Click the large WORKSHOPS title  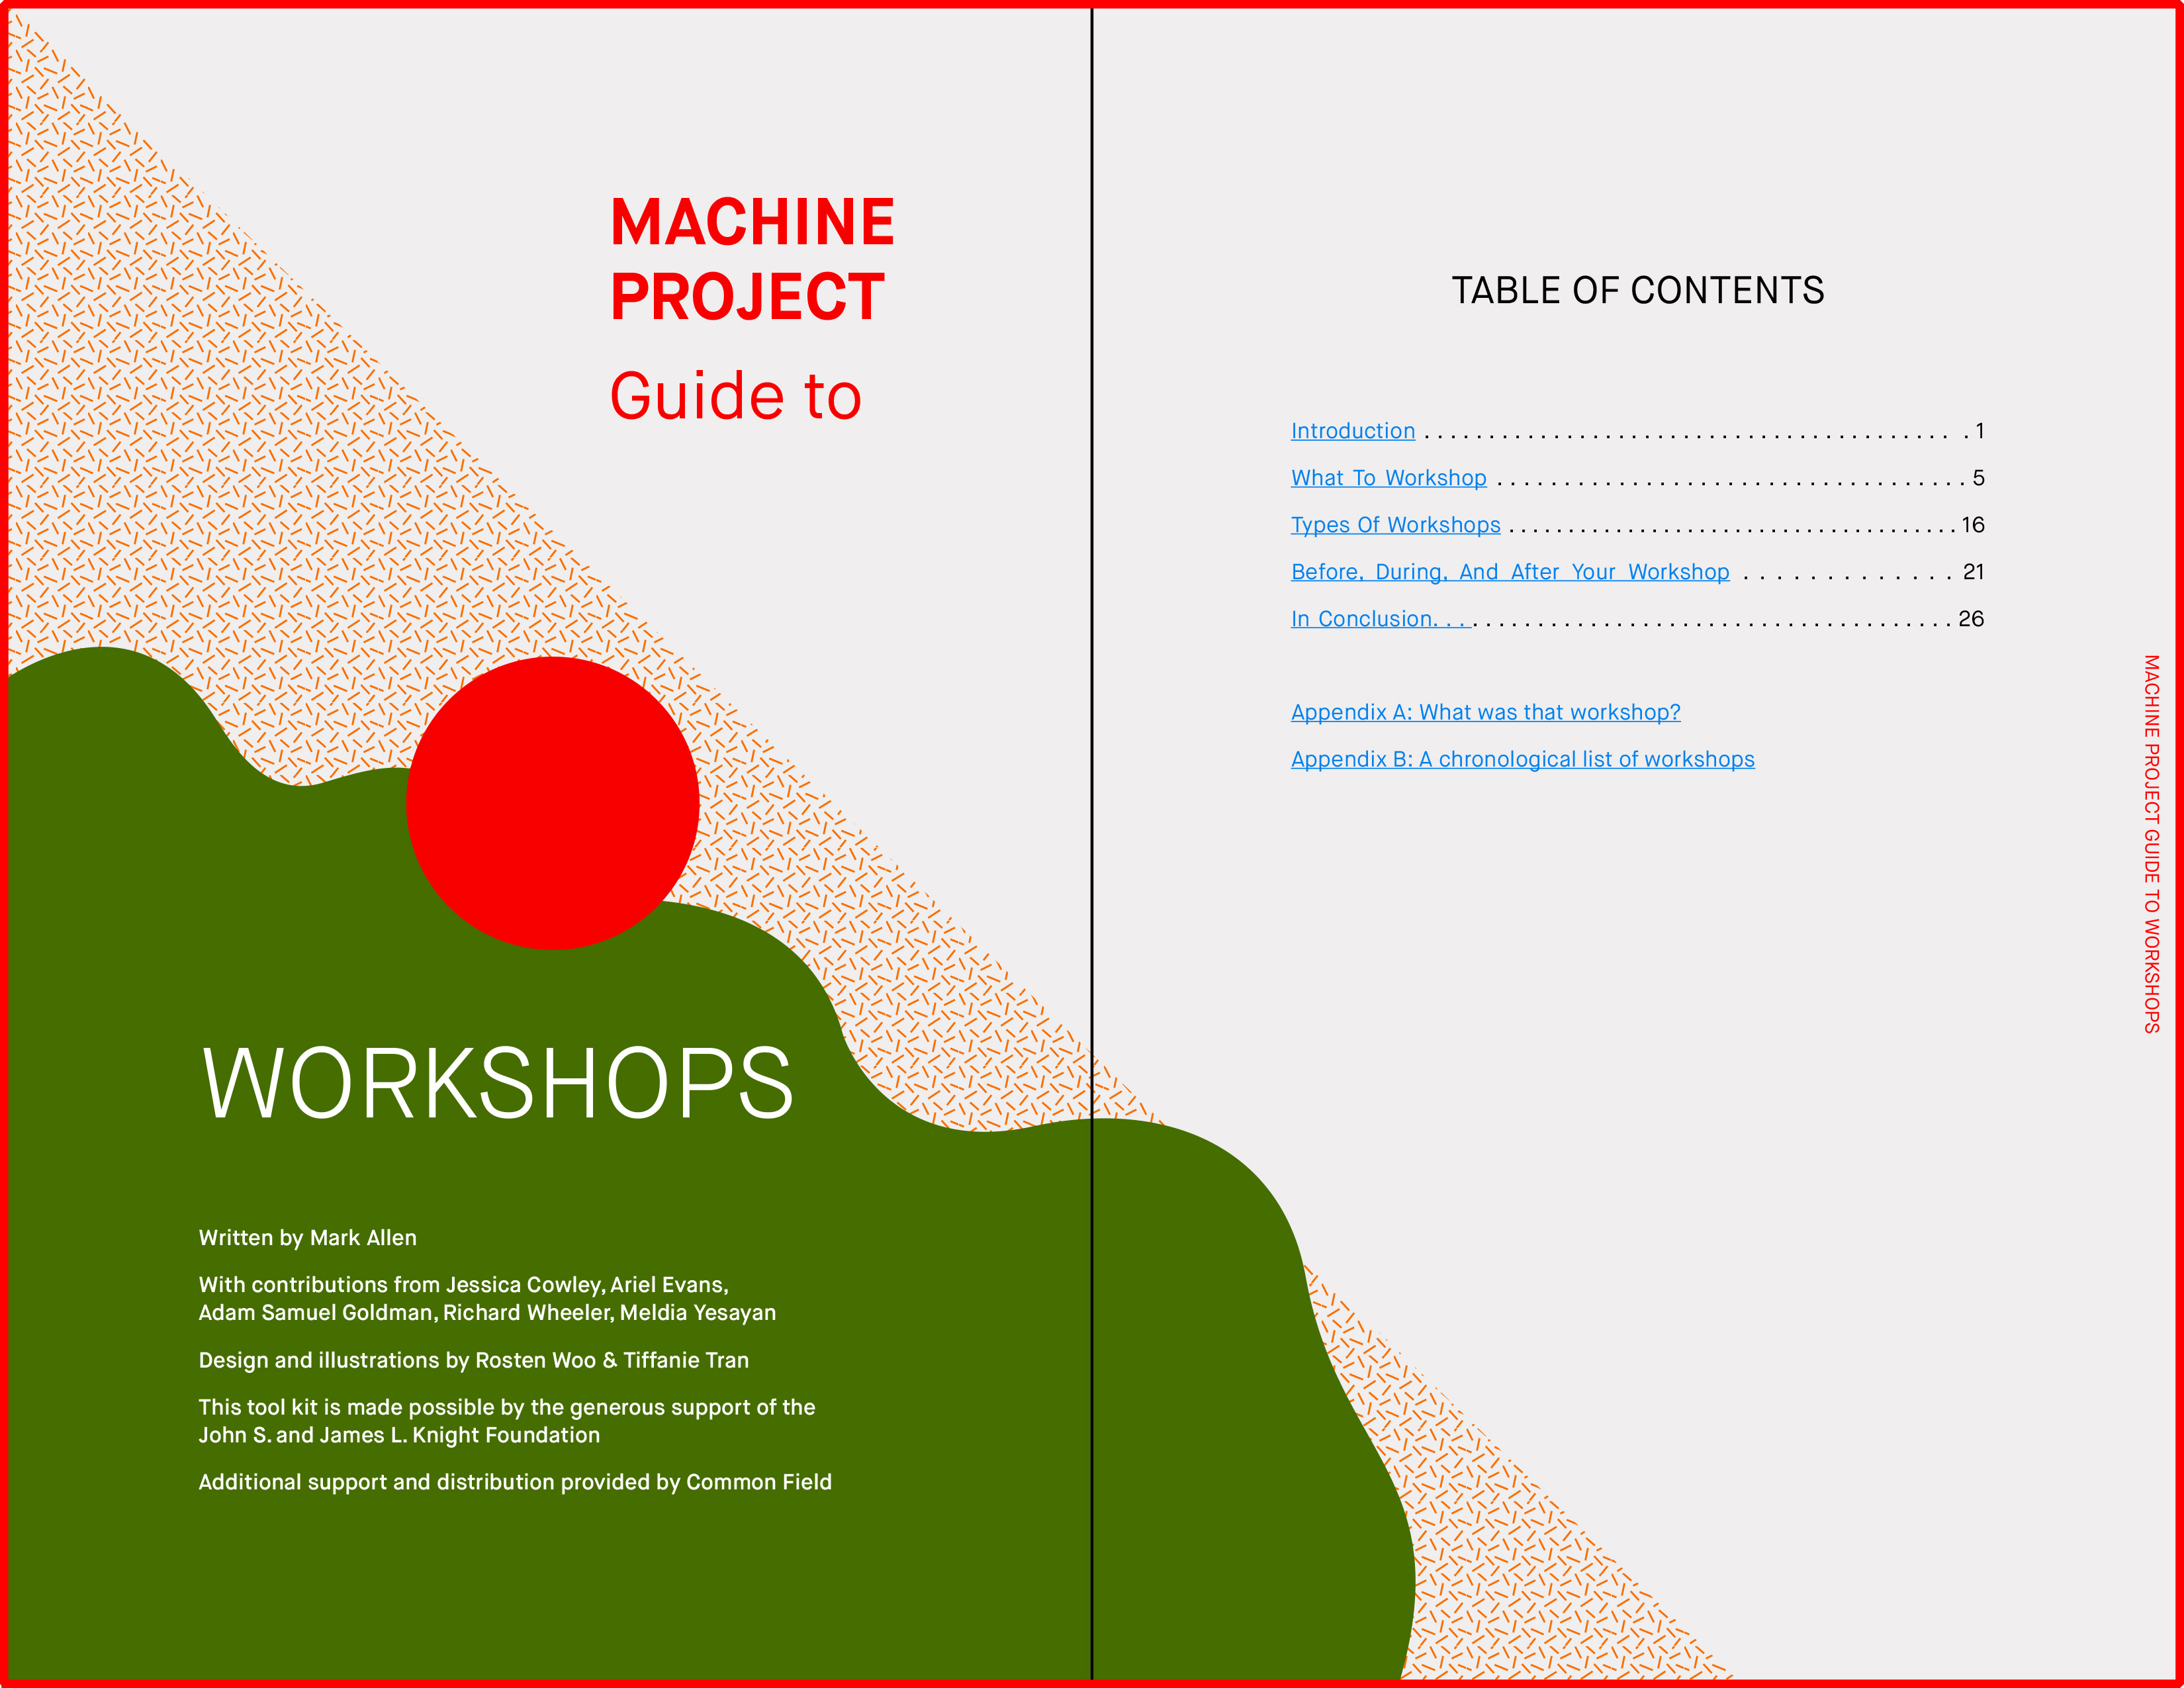click(497, 1083)
